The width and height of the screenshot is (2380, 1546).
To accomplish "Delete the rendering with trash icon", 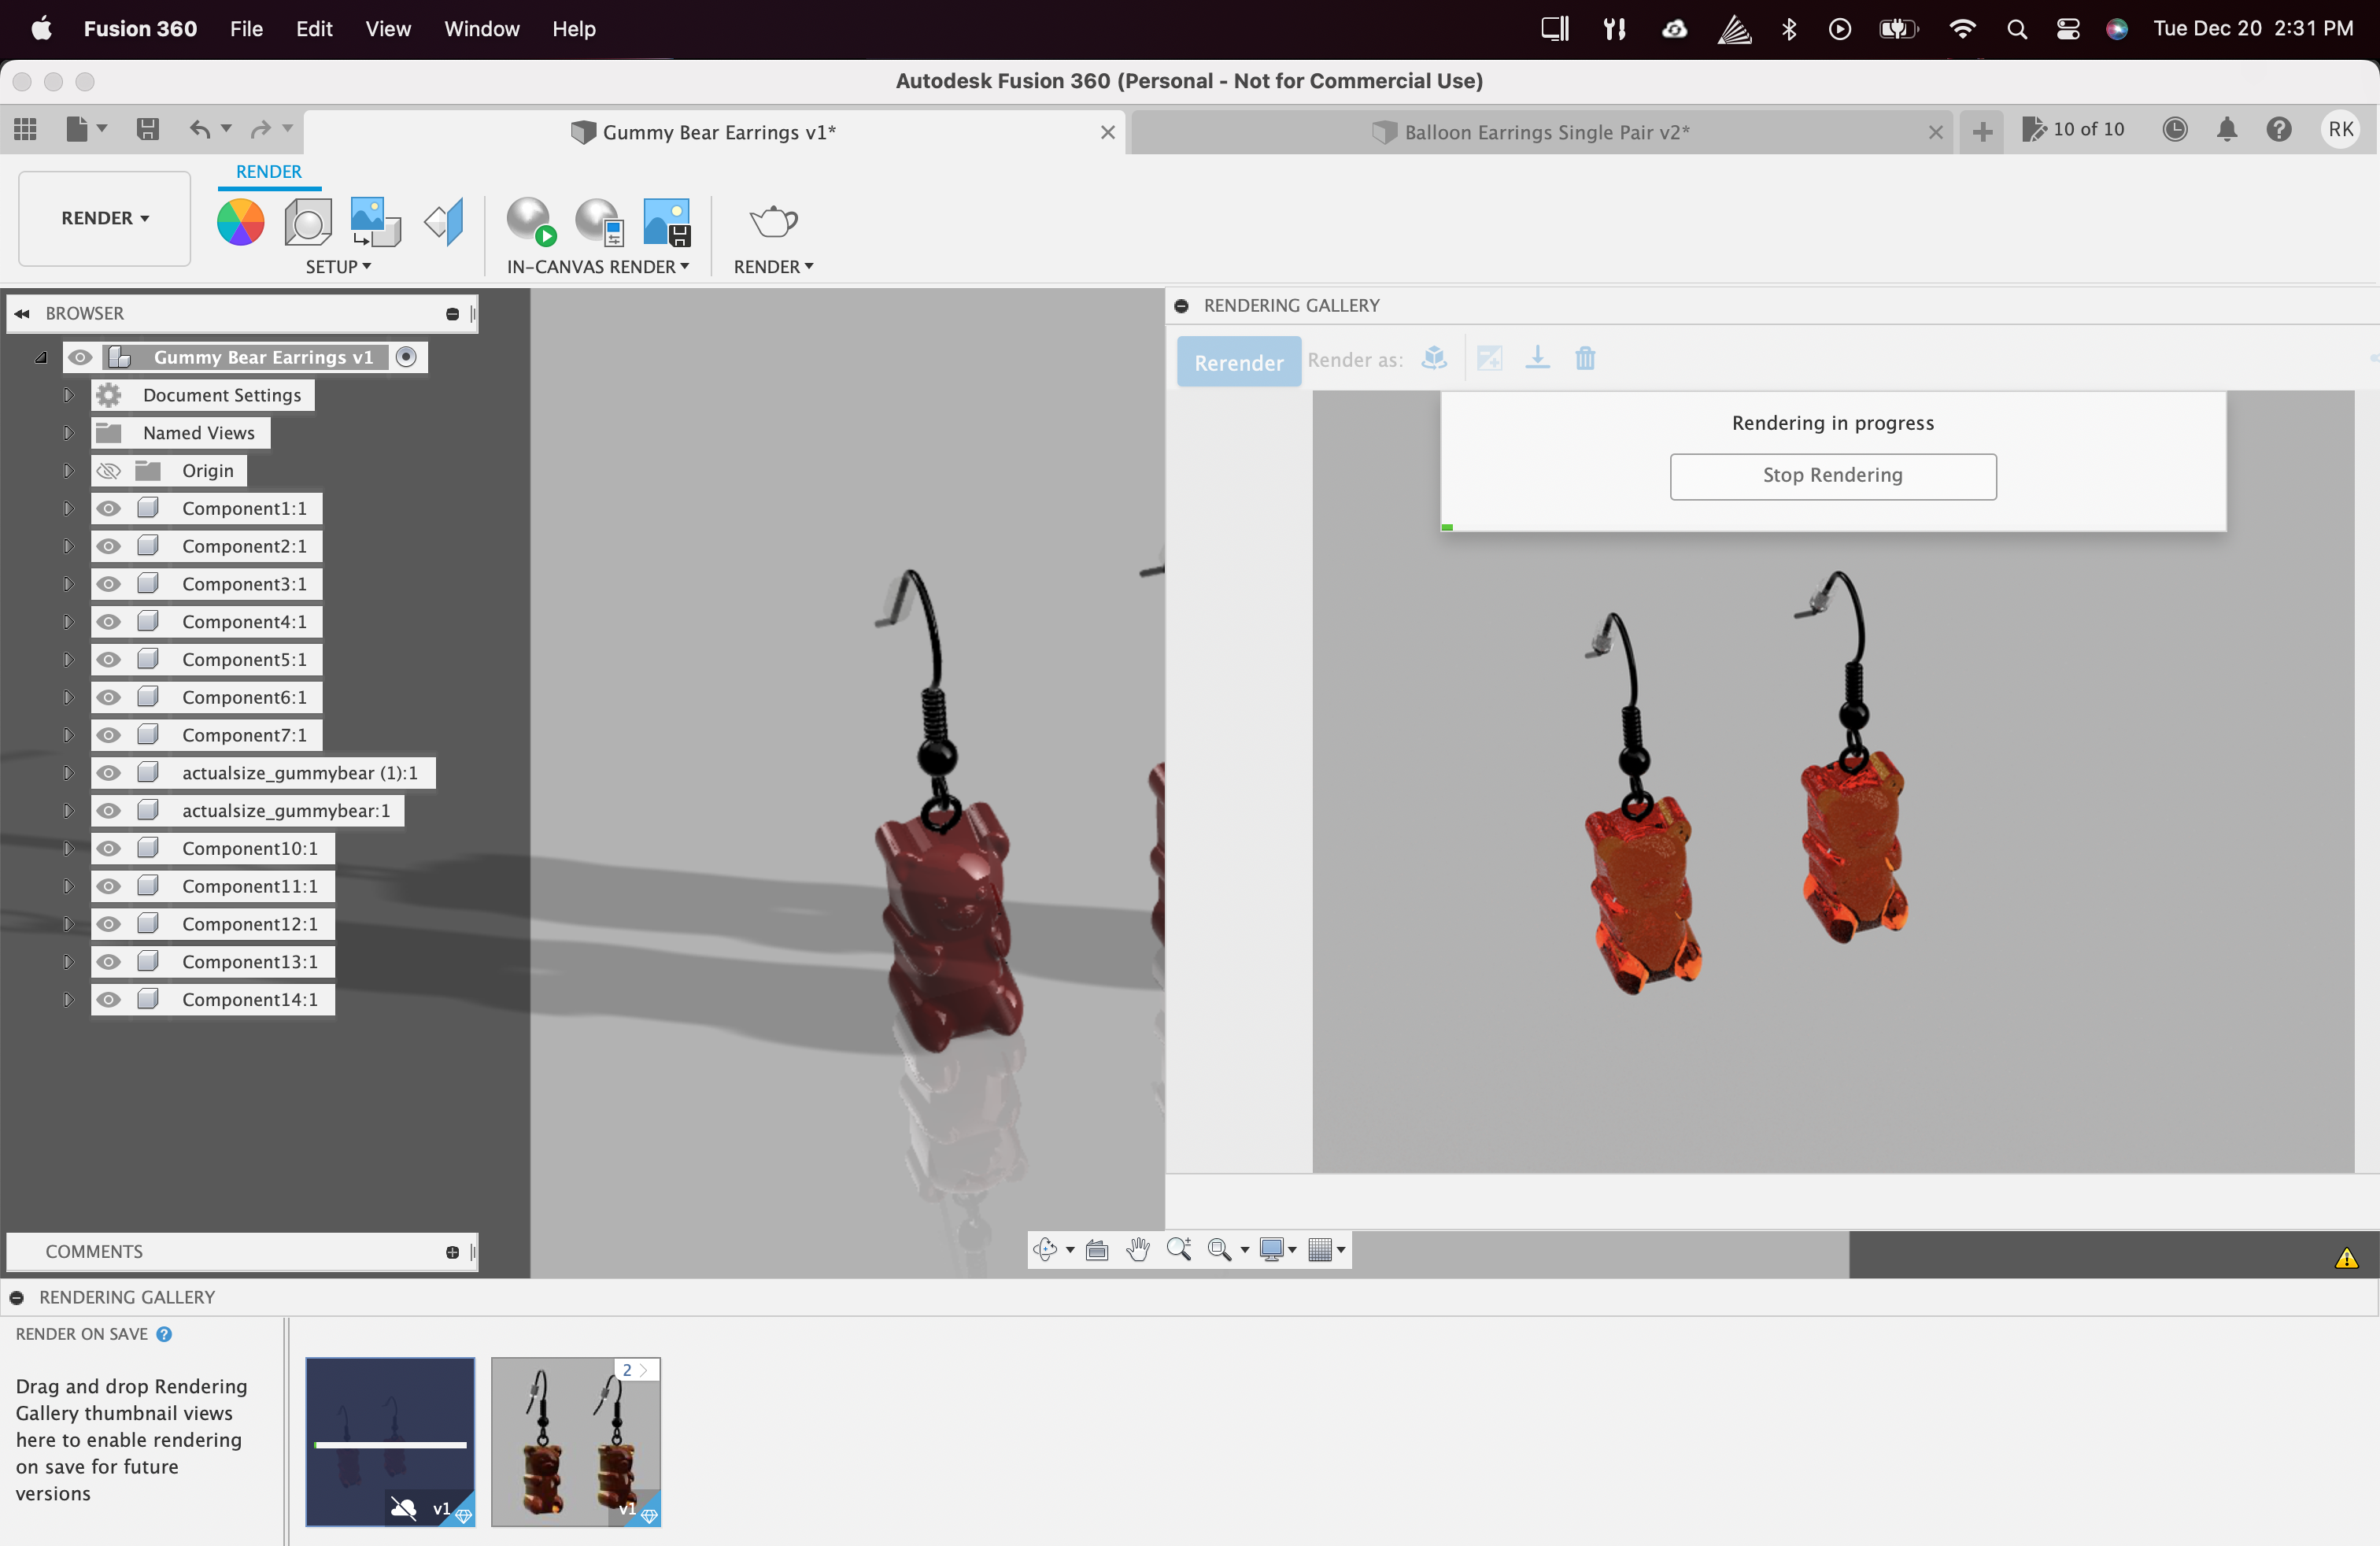I will [1585, 358].
